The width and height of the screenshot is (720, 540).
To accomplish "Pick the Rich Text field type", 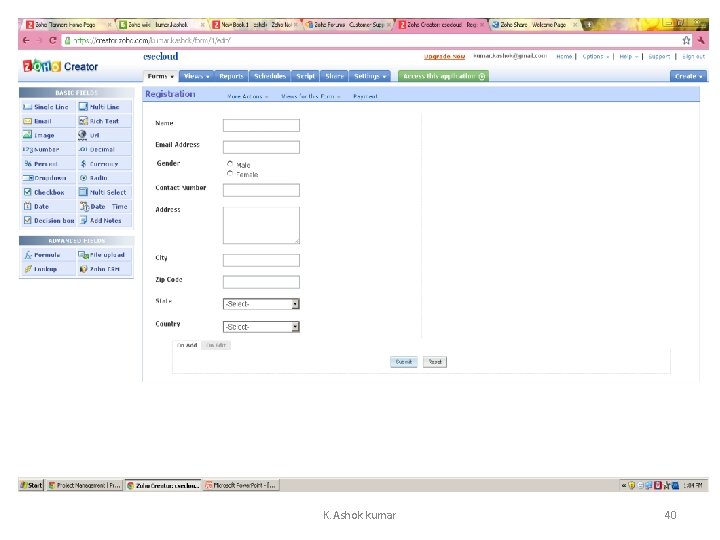I will click(x=104, y=121).
